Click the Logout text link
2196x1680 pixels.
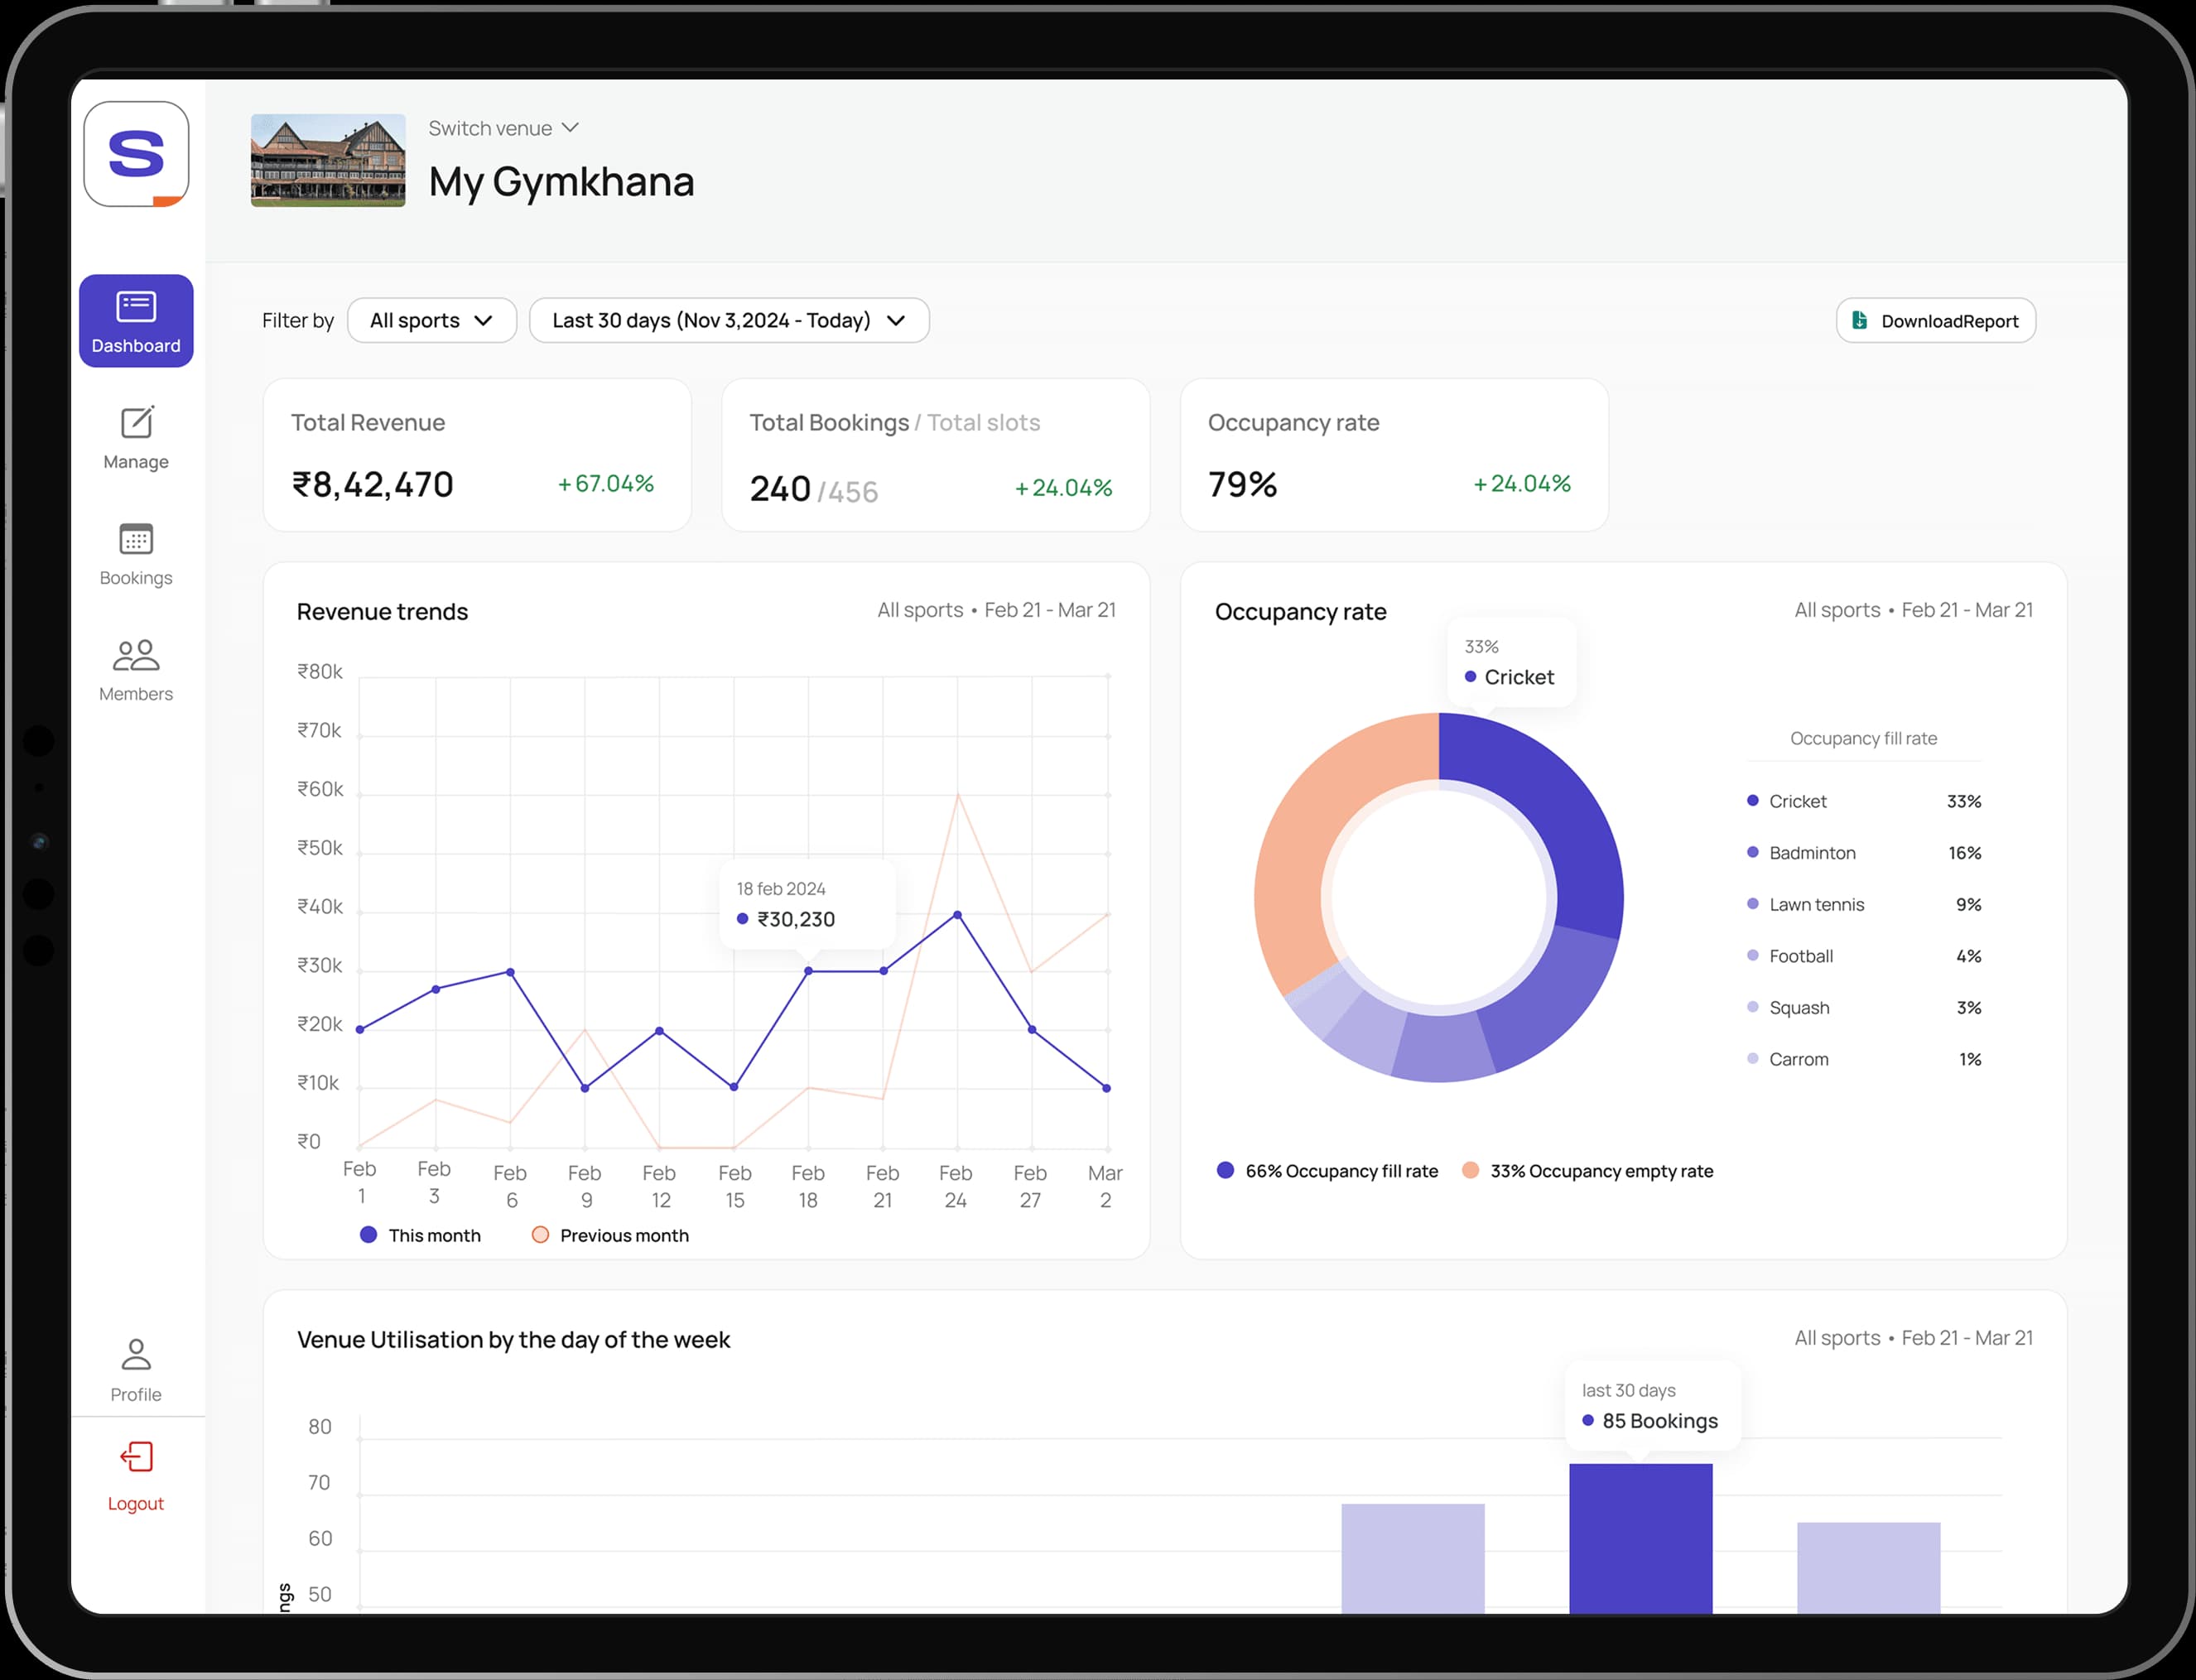click(x=136, y=1503)
